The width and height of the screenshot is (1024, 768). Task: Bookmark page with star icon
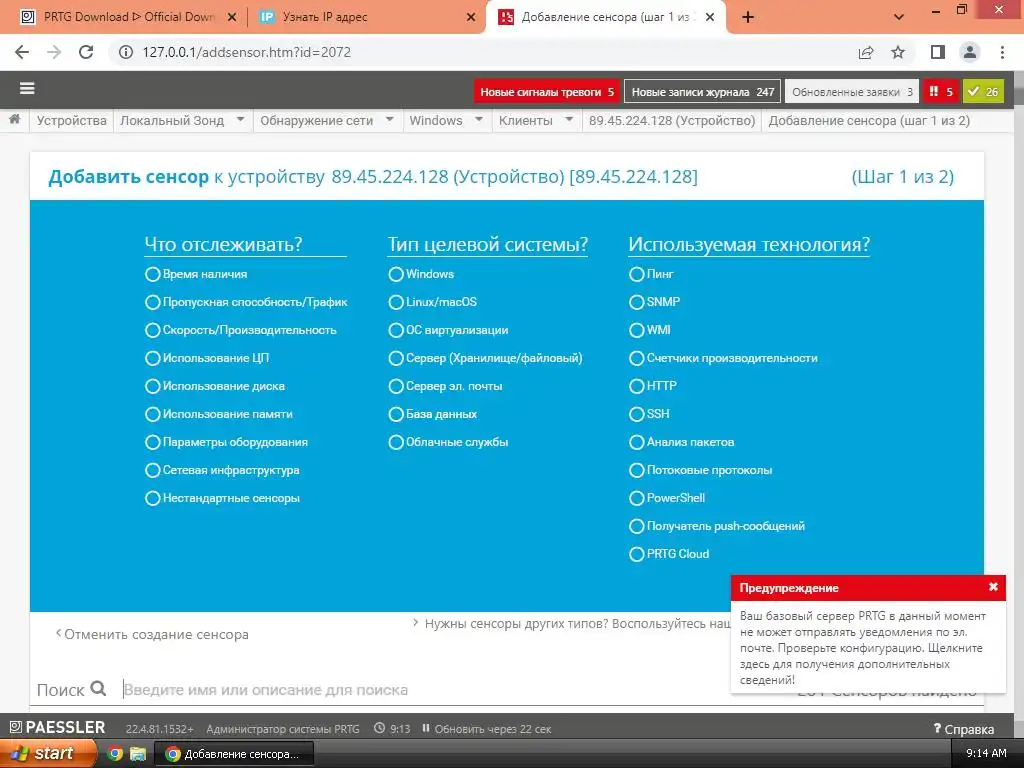click(898, 52)
